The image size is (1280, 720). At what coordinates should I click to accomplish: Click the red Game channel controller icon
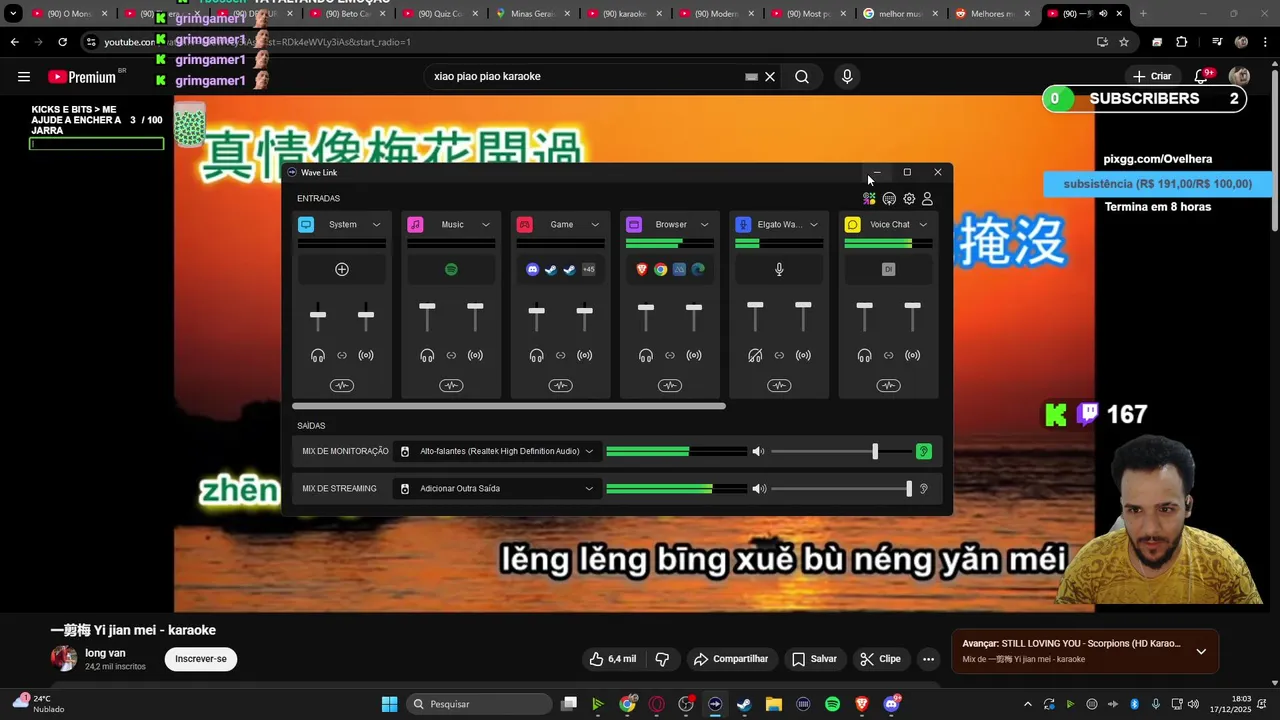click(524, 224)
